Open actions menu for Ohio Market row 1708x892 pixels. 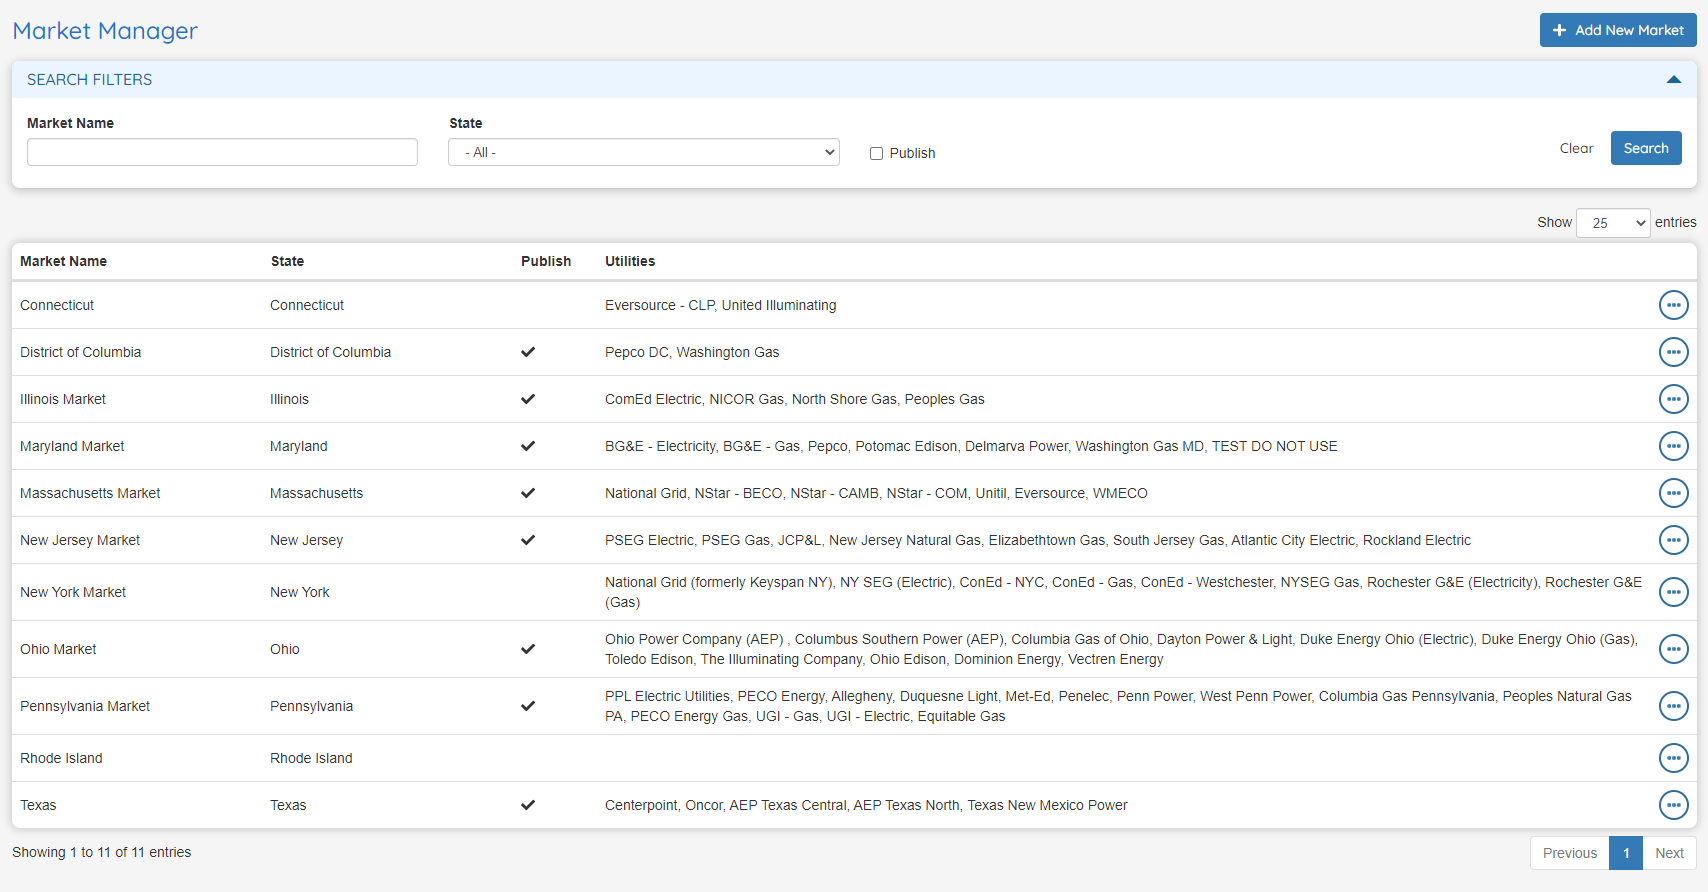[1673, 649]
